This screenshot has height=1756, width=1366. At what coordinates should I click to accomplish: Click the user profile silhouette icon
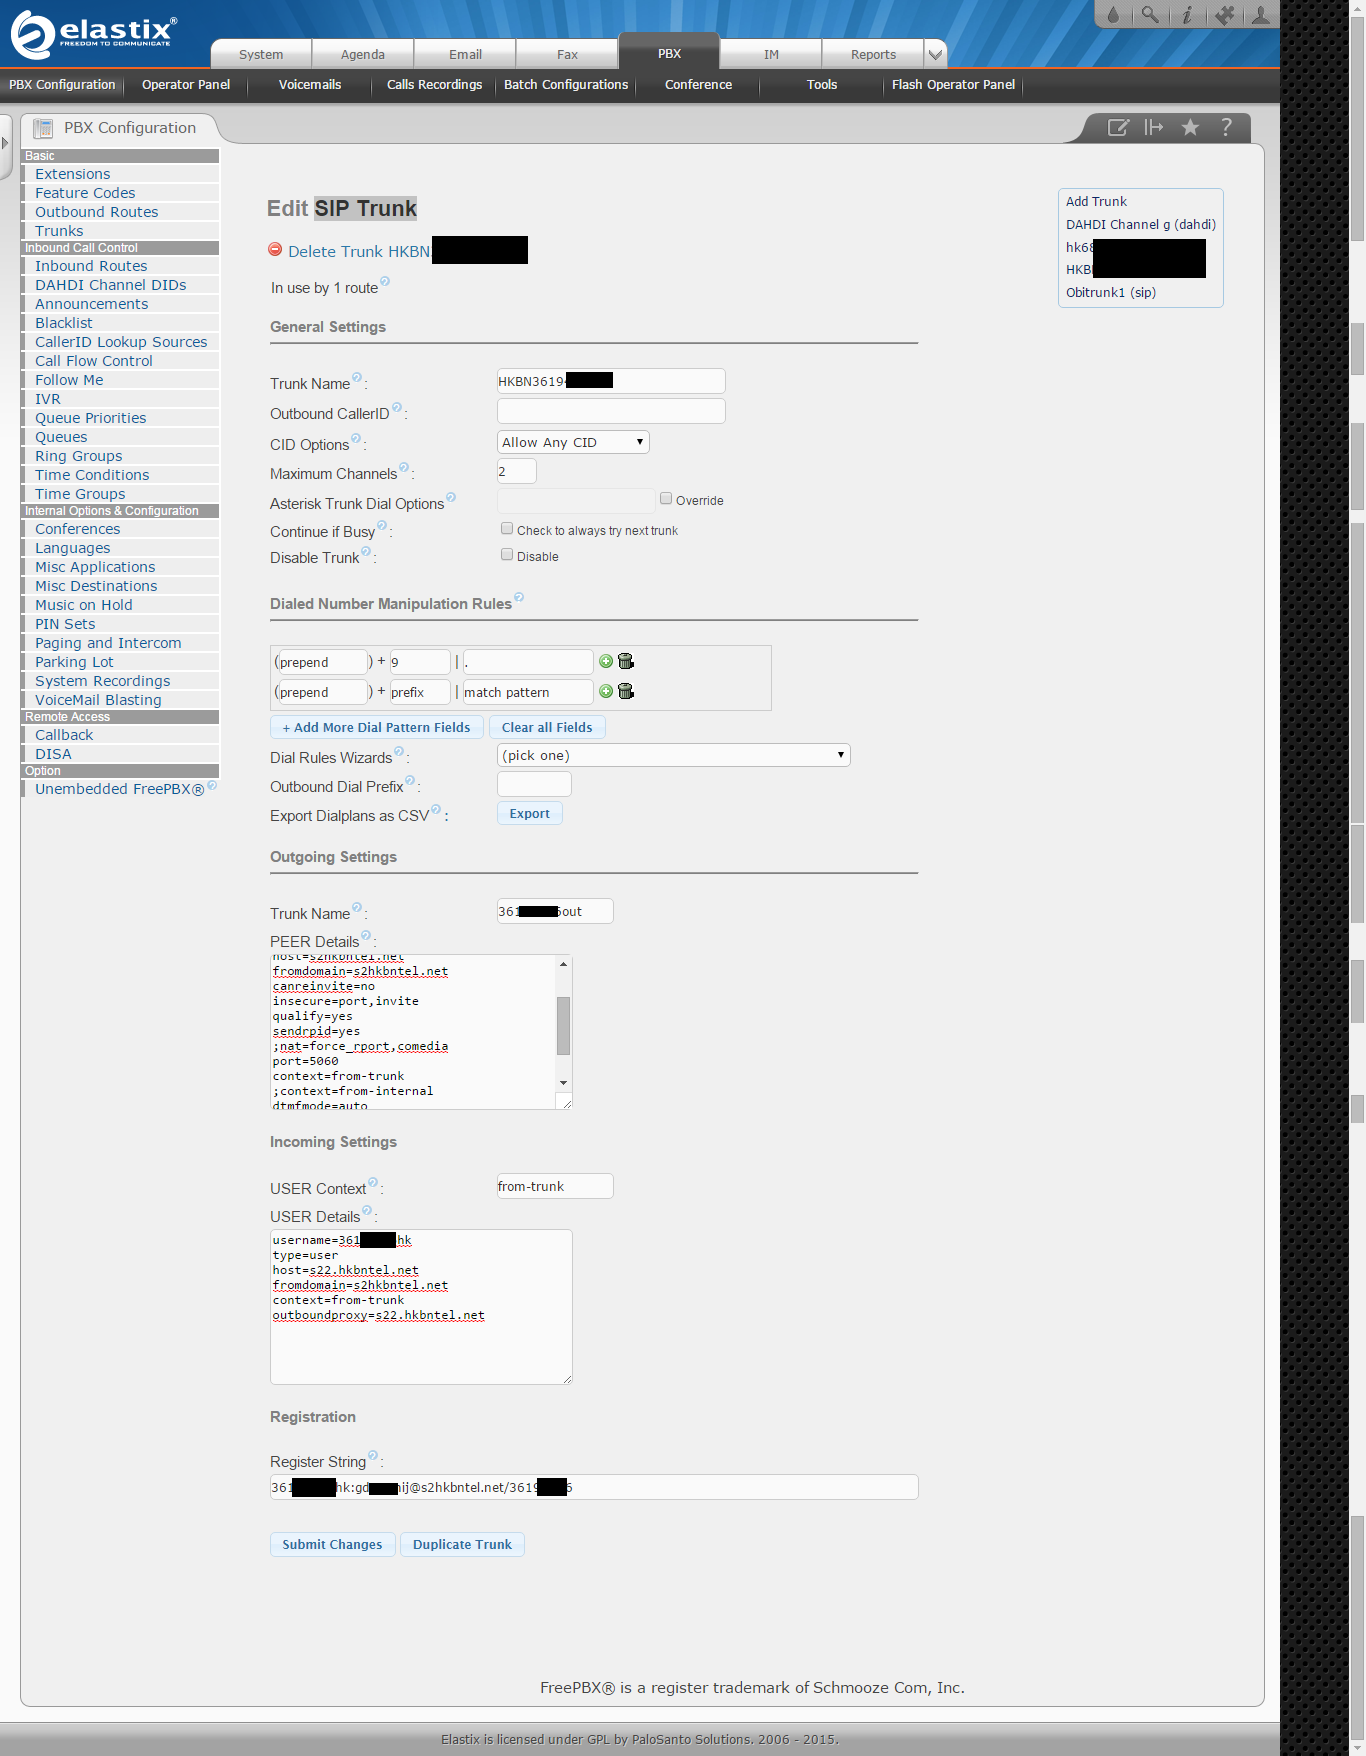(1261, 14)
